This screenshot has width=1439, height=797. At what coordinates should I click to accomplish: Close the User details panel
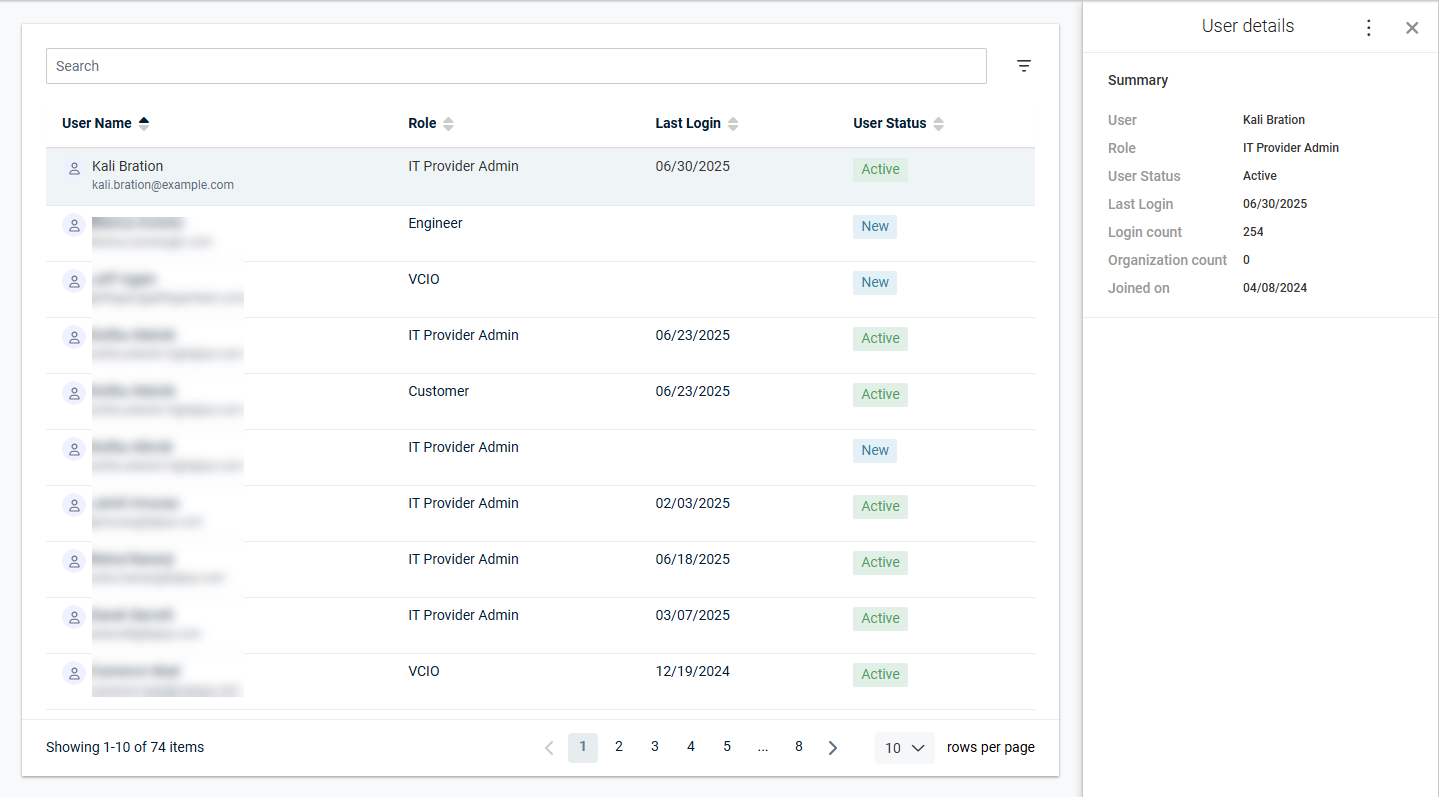(1411, 28)
